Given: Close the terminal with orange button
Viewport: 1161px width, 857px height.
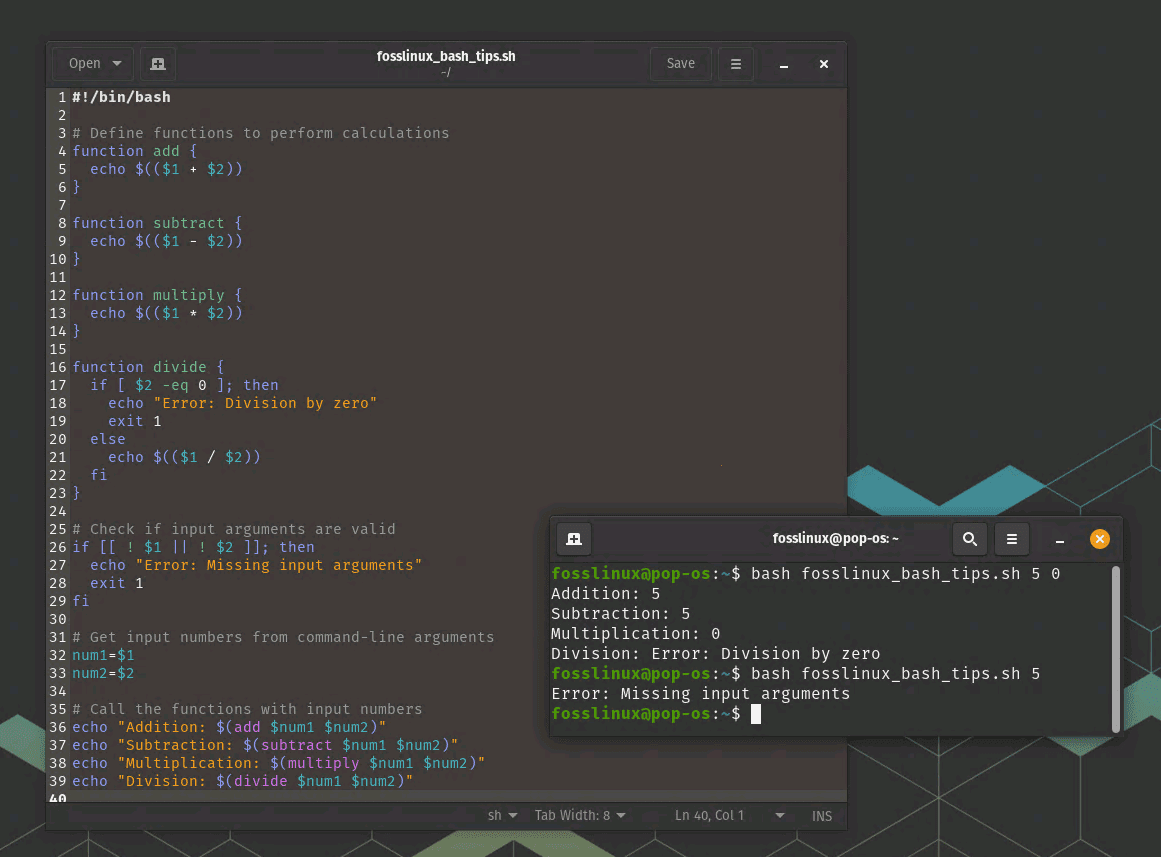Looking at the screenshot, I should point(1099,539).
